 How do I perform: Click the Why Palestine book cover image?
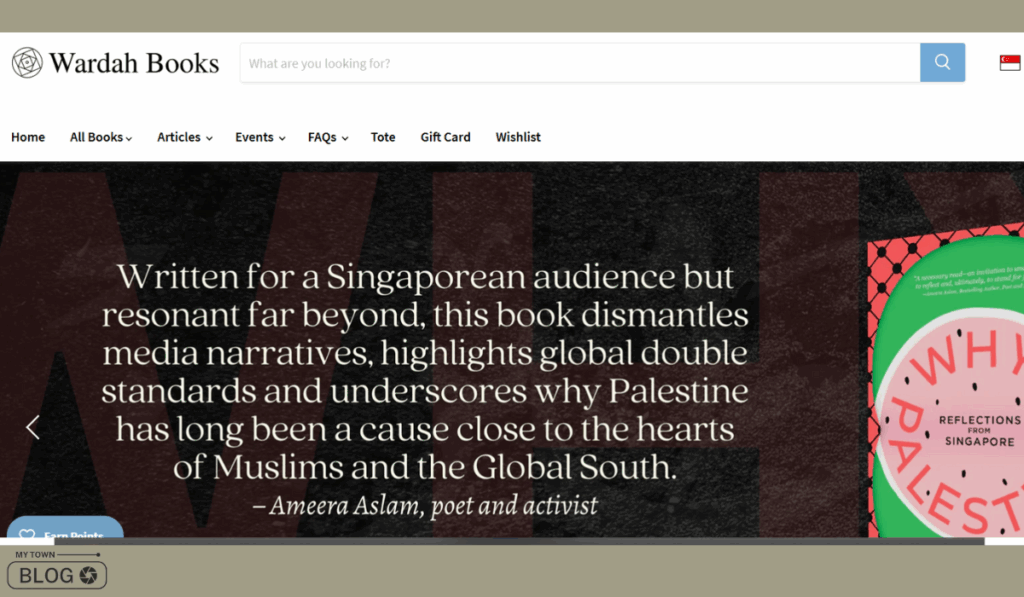pyautogui.click(x=946, y=380)
